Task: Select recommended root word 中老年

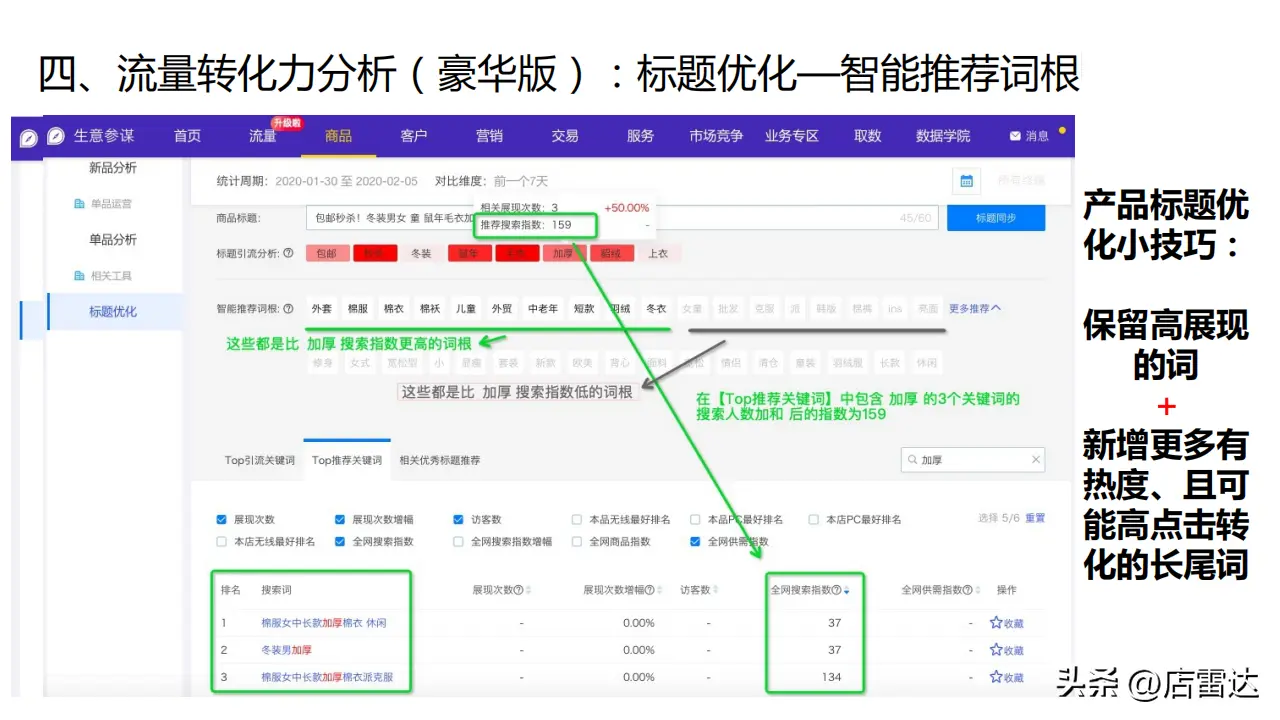Action: coord(543,309)
